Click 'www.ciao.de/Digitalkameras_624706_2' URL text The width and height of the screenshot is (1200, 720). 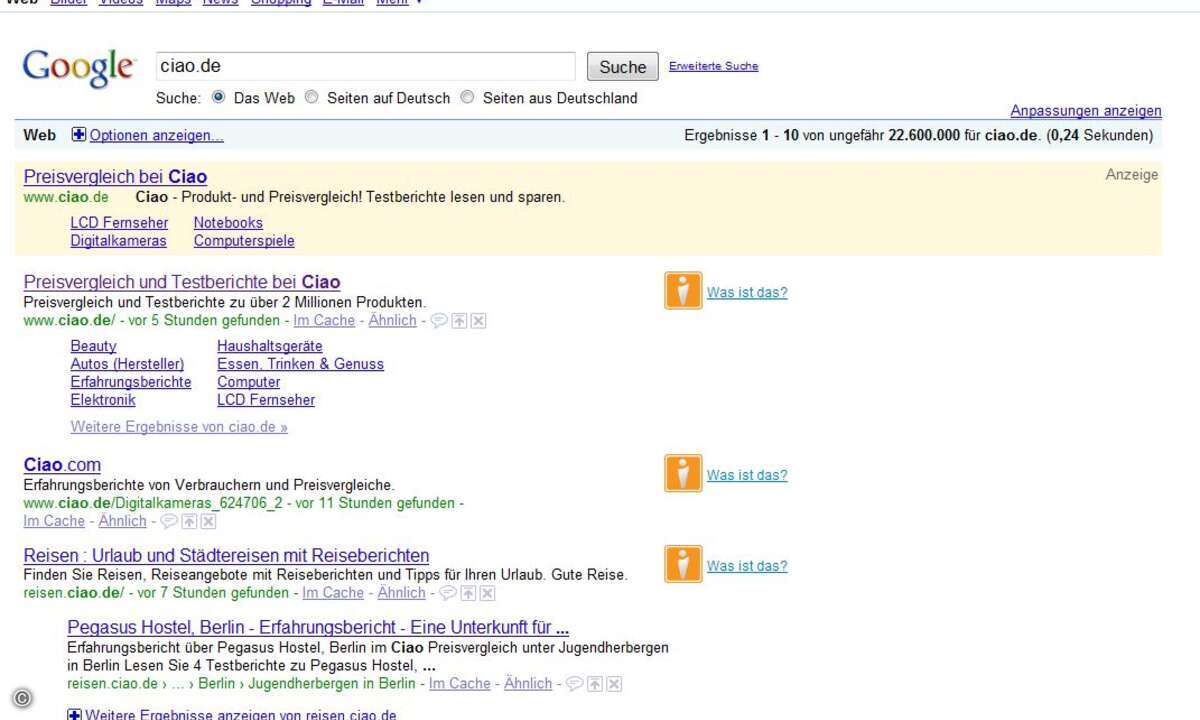coord(153,503)
